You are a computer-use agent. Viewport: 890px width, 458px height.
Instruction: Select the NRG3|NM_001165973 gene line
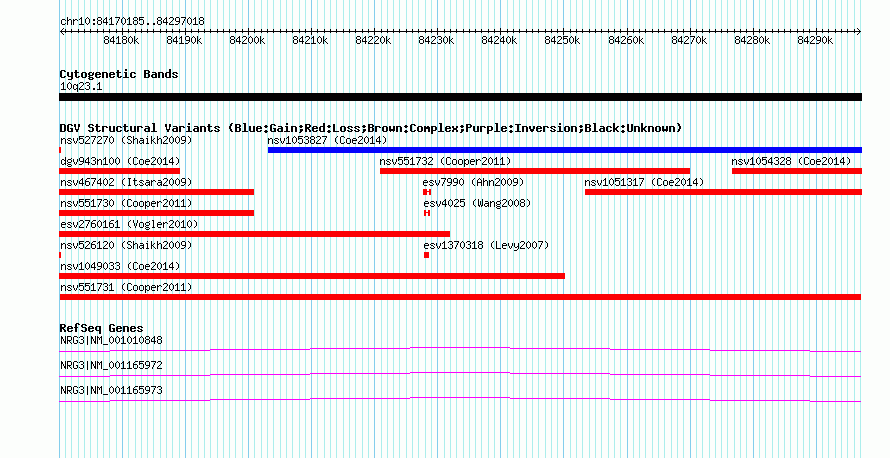point(460,400)
